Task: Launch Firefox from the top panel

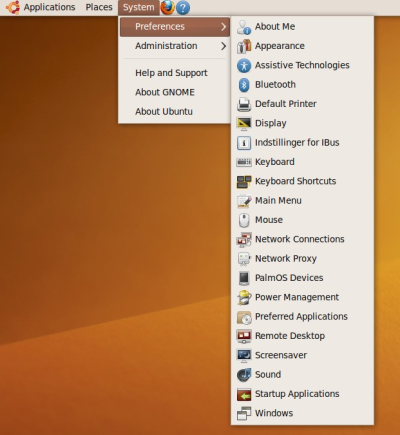Action: (167, 7)
